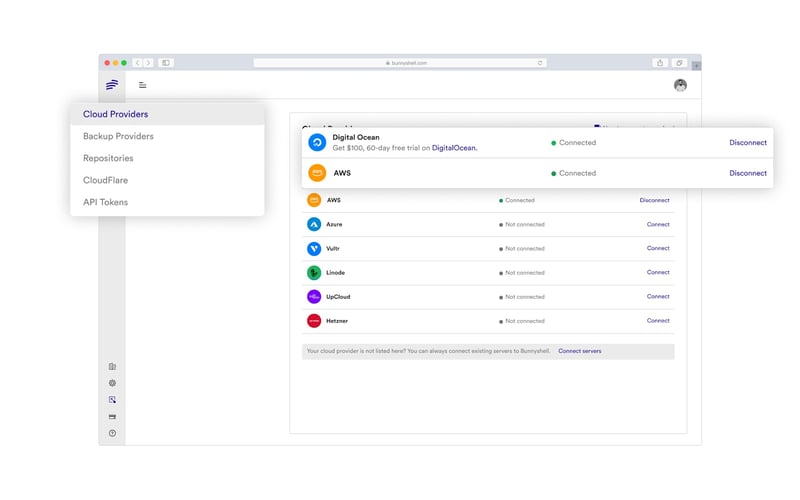
Task: Click AWS logo in enlarged card
Action: (x=317, y=173)
